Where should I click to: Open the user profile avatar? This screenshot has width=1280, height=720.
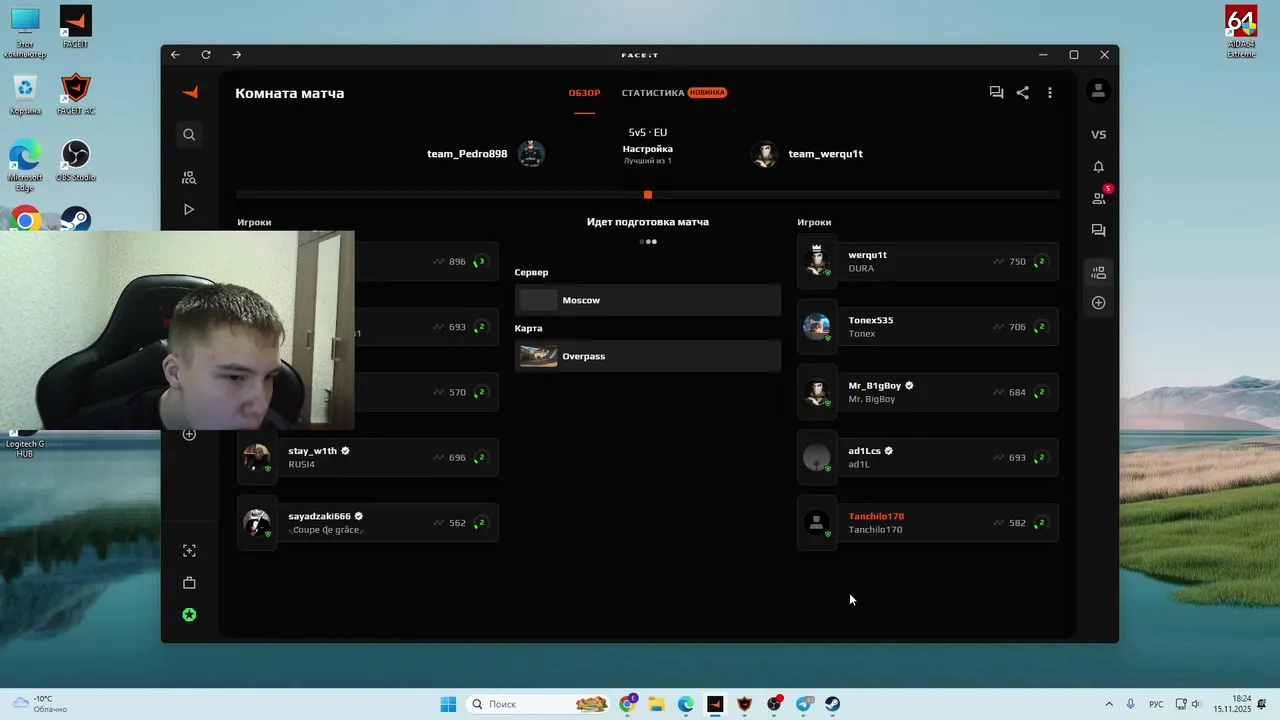pos(1098,91)
